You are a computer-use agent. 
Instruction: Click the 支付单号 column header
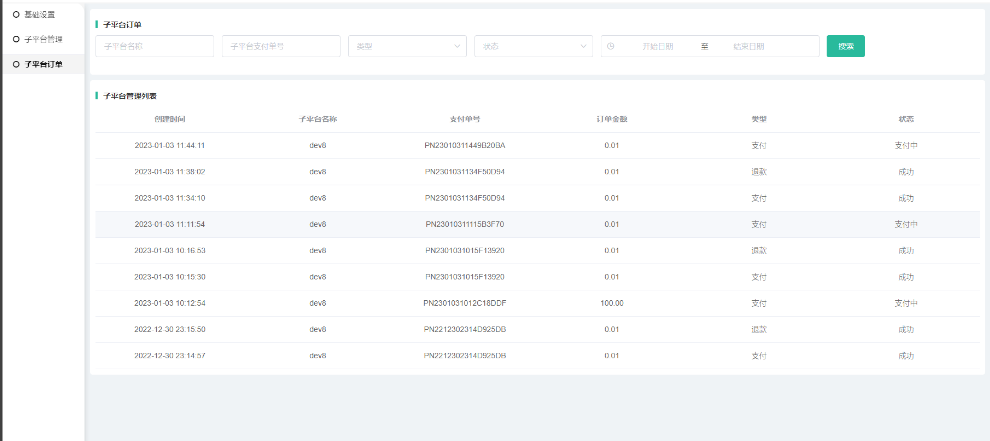(465, 119)
